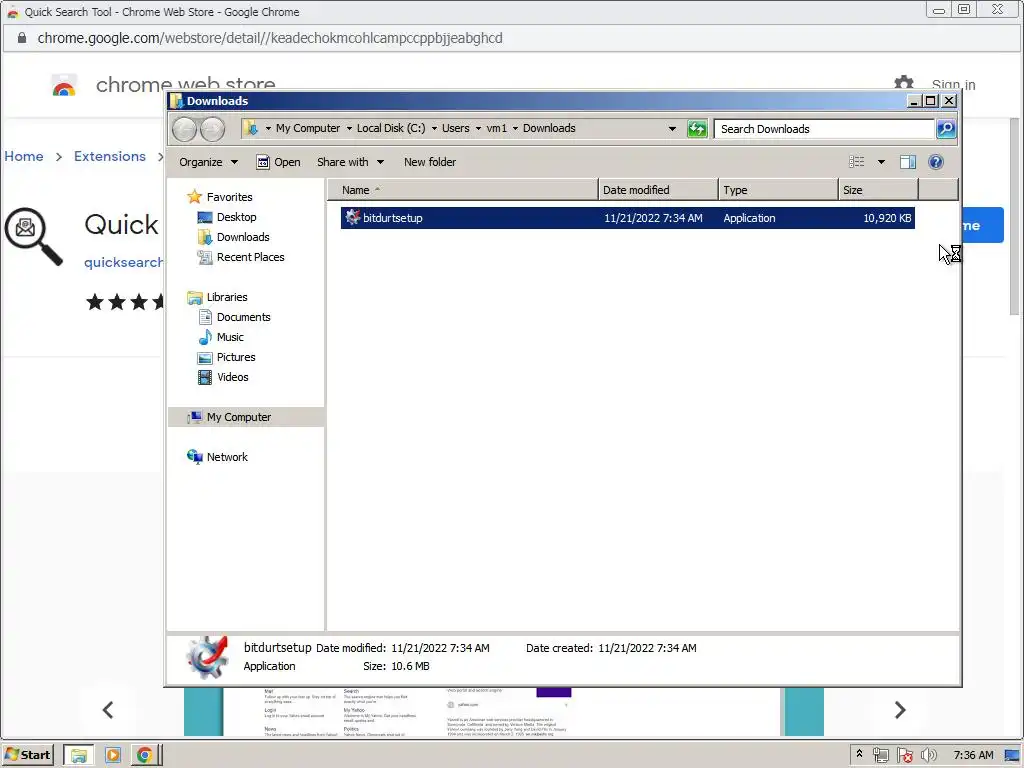Click the Chrome address bar URL
The image size is (1024, 768).
click(x=270, y=38)
